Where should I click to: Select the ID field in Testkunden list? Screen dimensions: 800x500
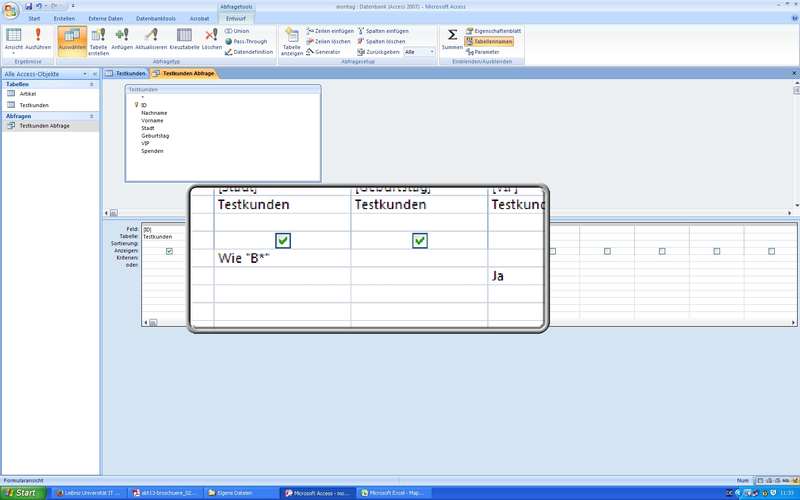pos(144,105)
